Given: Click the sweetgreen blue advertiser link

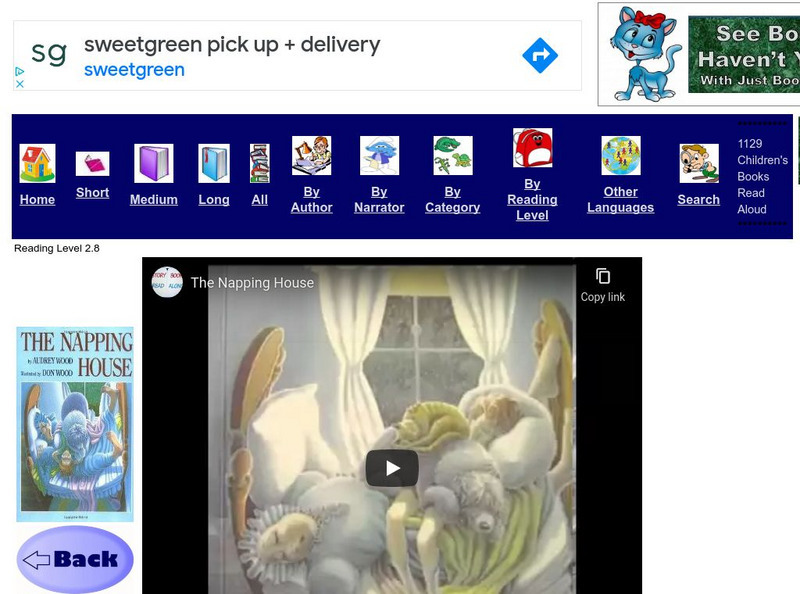Looking at the screenshot, I should pyautogui.click(x=134, y=70).
